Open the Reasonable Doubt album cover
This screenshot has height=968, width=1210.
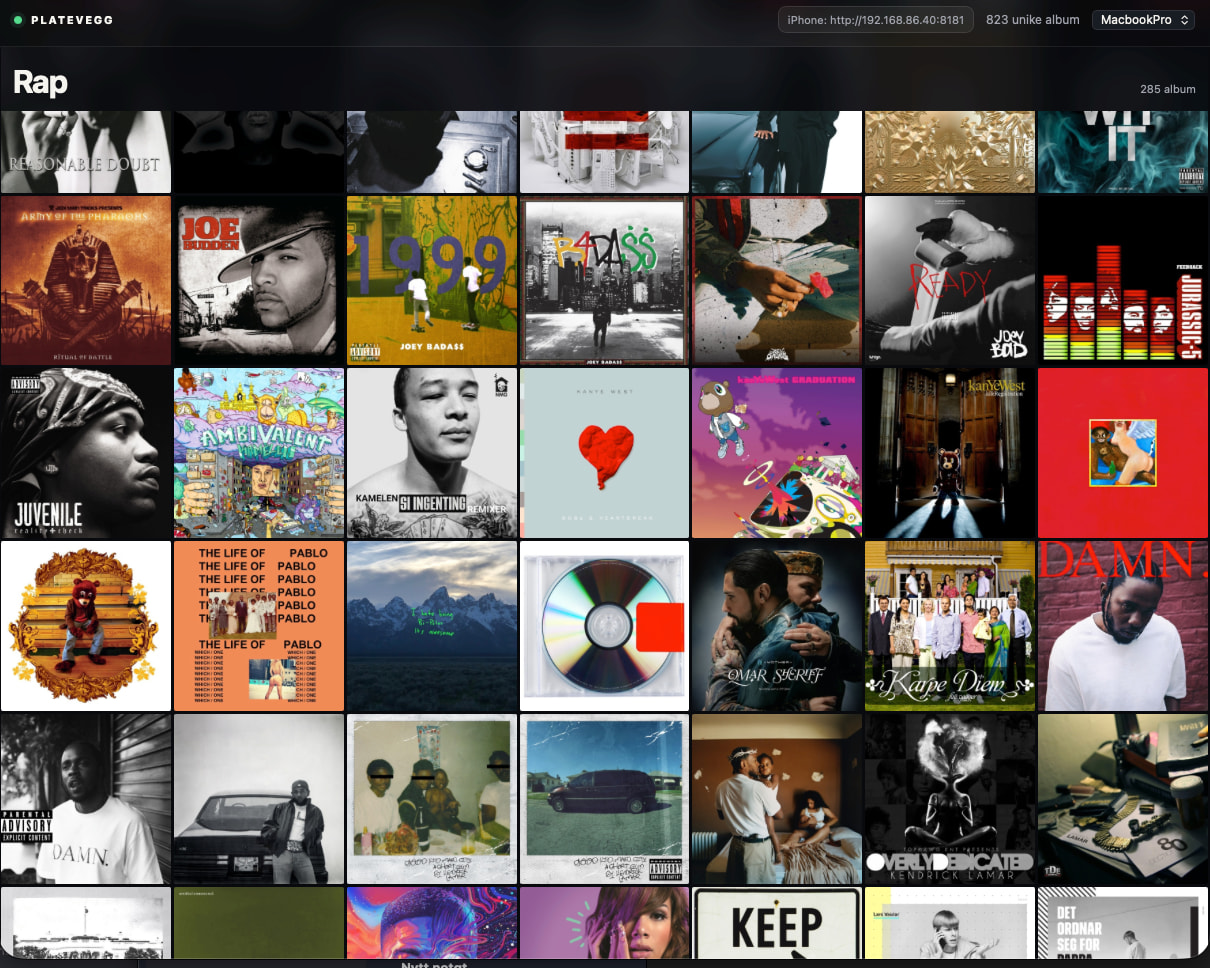(x=86, y=152)
